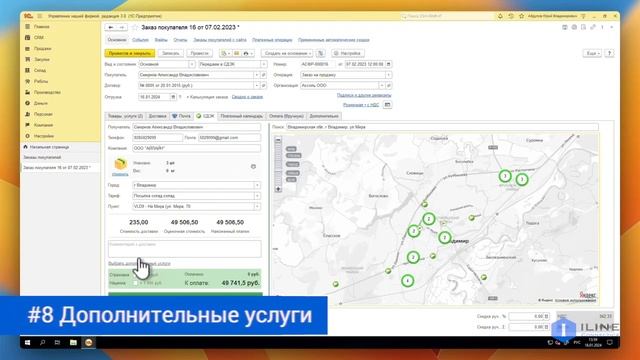Viewport: 640px width, 360px height.
Task: Open the Доставка tab
Action: click(x=157, y=116)
